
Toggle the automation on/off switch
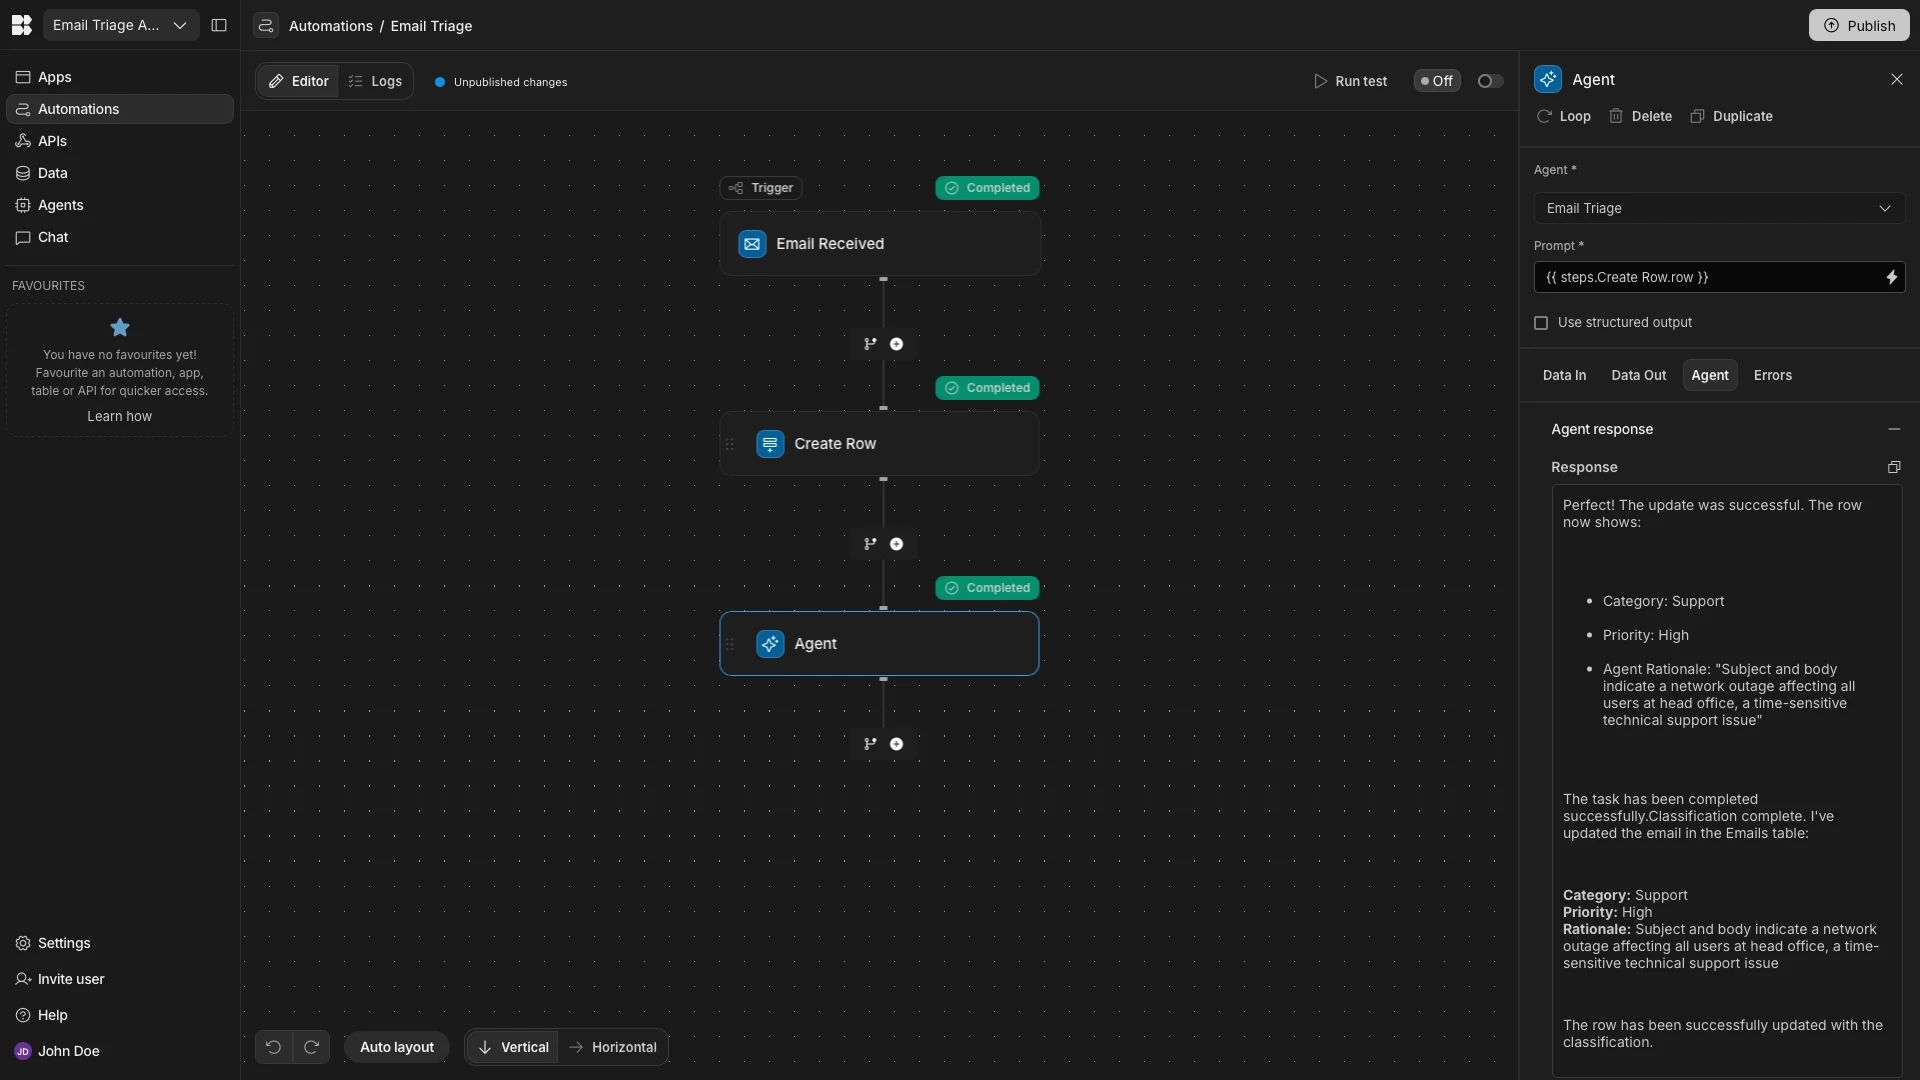tap(1489, 81)
